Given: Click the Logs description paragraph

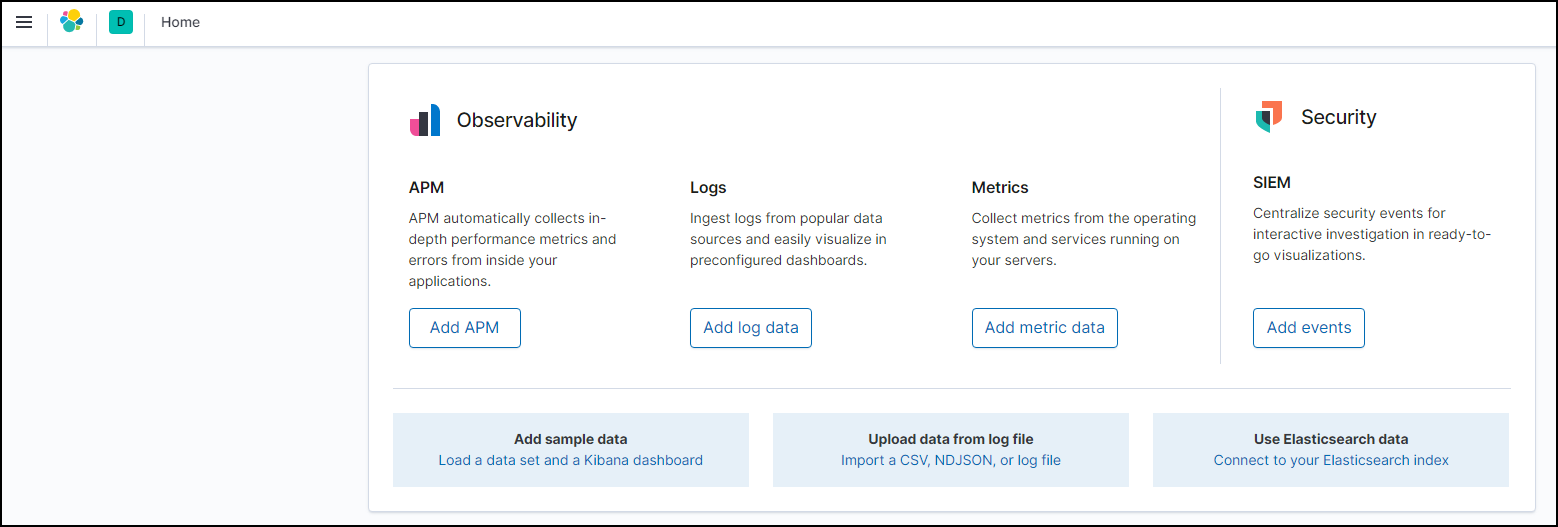Looking at the screenshot, I should [789, 239].
